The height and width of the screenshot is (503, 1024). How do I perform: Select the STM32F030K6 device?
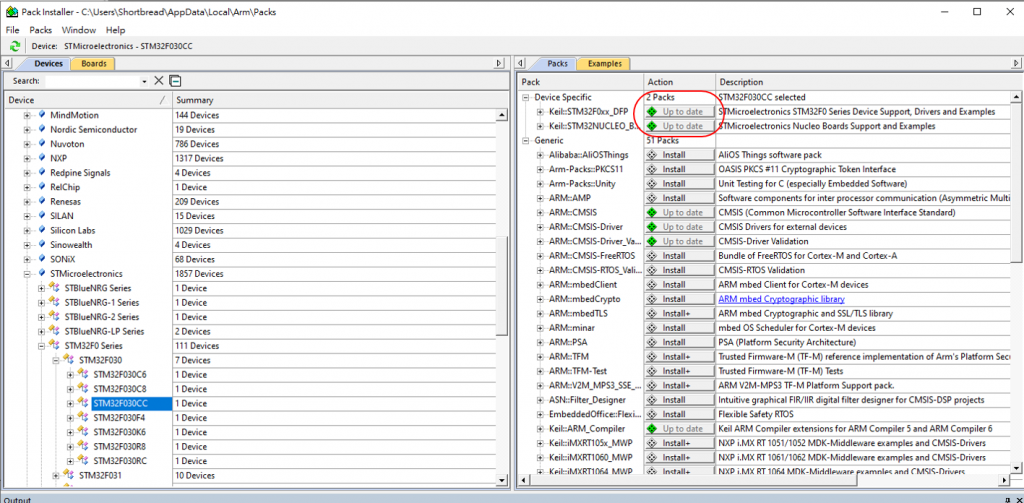pos(119,432)
